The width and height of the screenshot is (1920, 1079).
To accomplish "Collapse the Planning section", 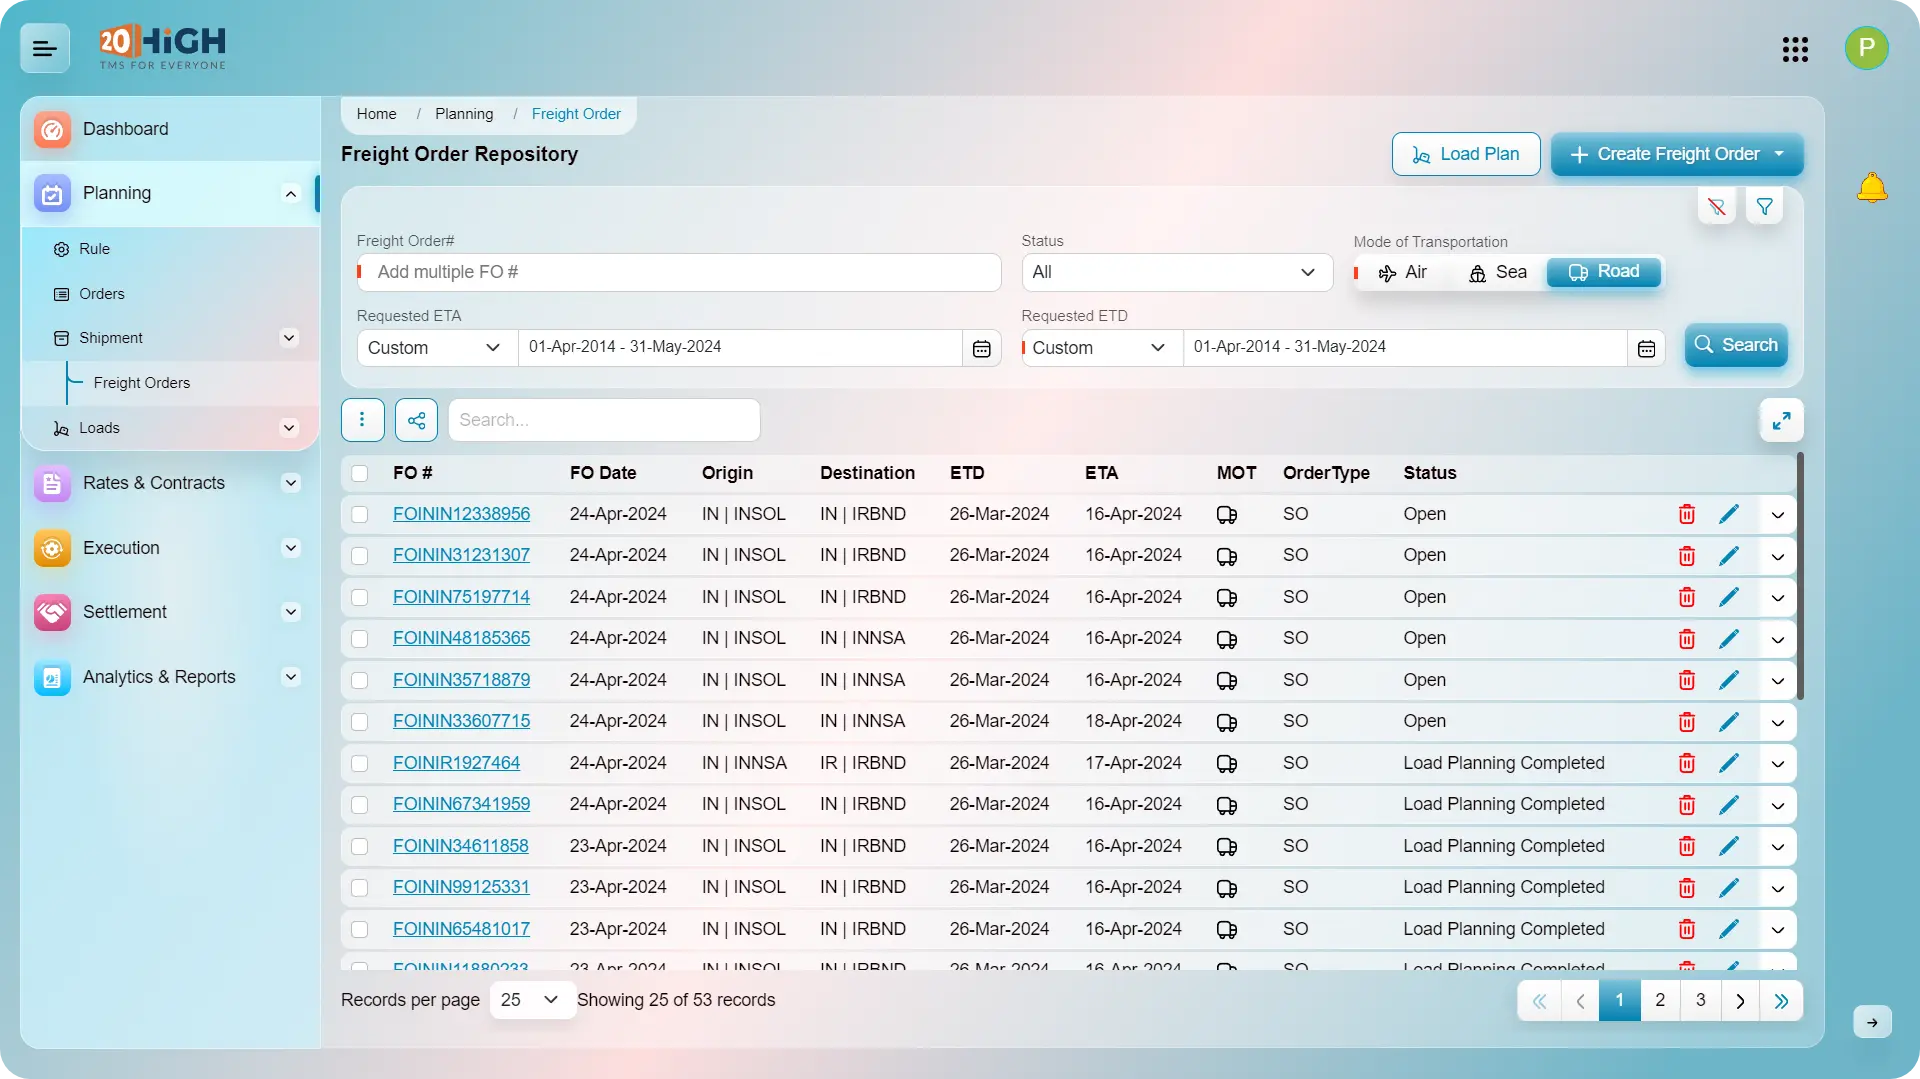I will tap(291, 193).
